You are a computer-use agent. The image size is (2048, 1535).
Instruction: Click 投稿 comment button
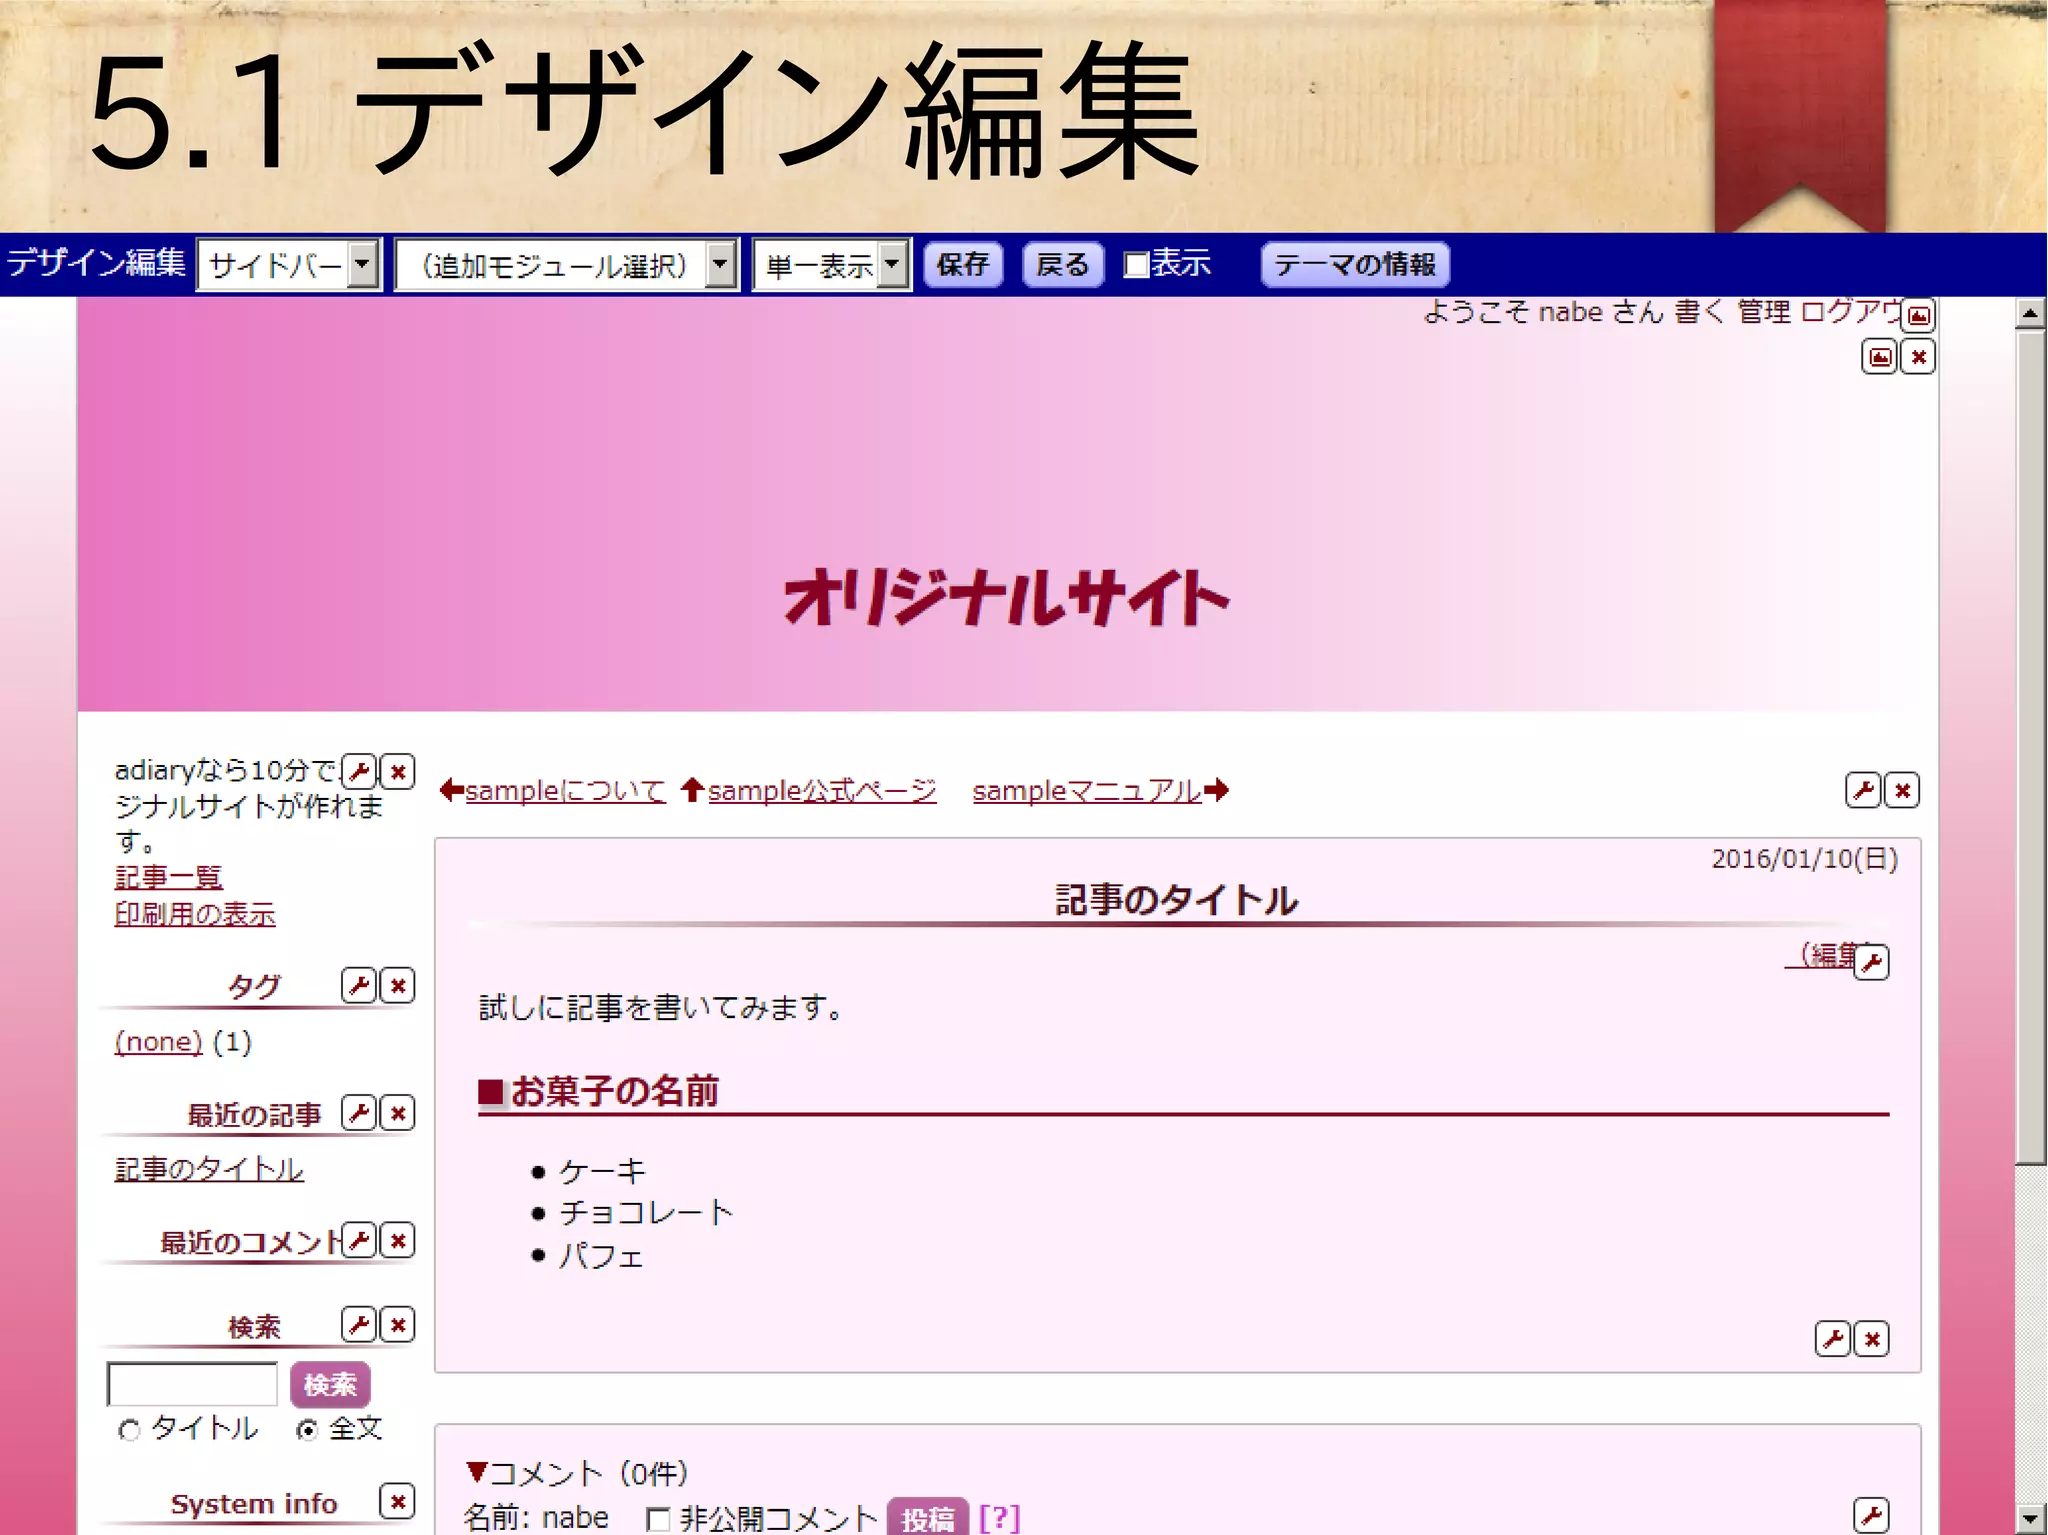coord(928,1517)
